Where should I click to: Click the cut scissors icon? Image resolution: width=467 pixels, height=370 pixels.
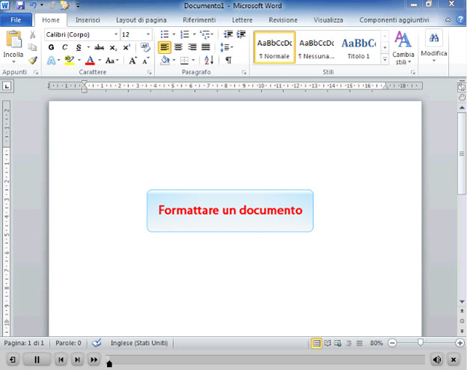tap(32, 35)
